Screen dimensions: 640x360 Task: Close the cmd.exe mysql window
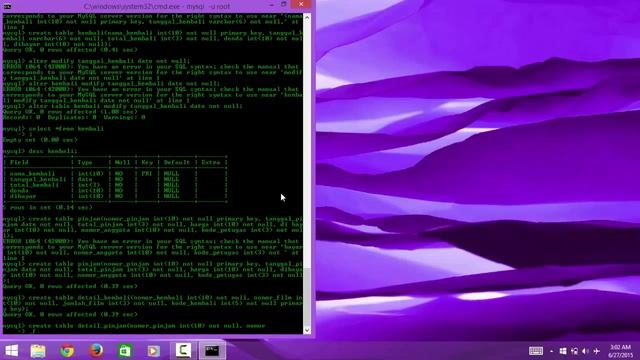coord(301,4)
